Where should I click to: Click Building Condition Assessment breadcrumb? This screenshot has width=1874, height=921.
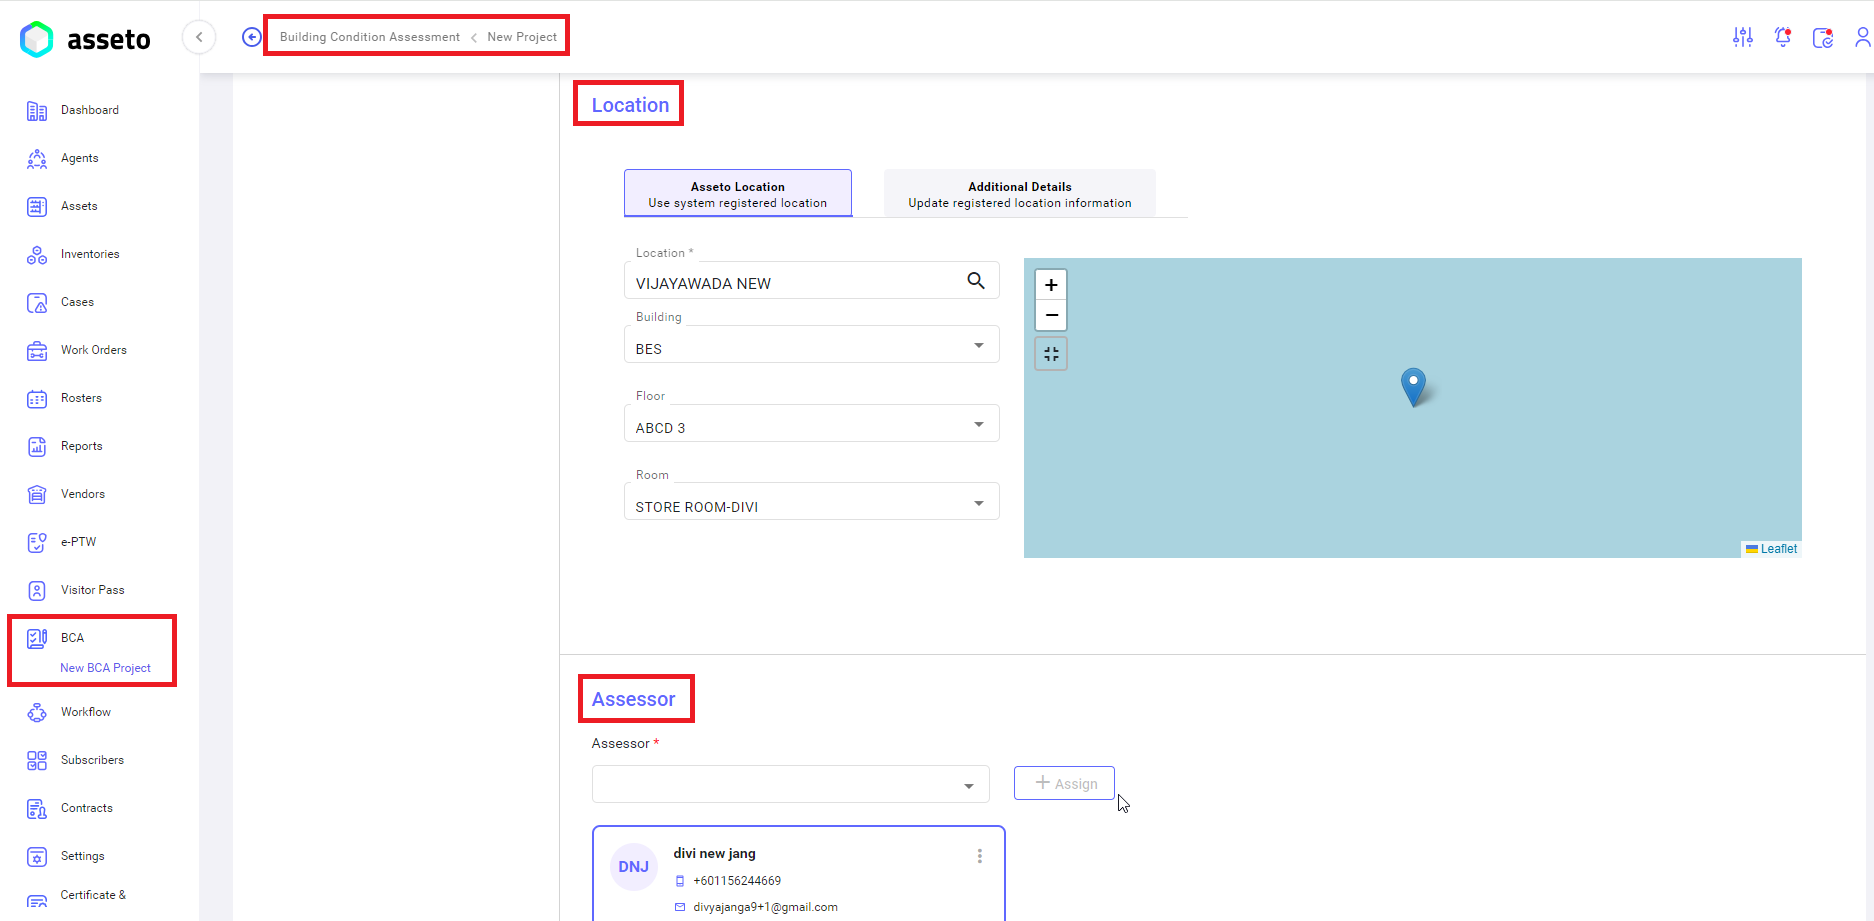370,37
